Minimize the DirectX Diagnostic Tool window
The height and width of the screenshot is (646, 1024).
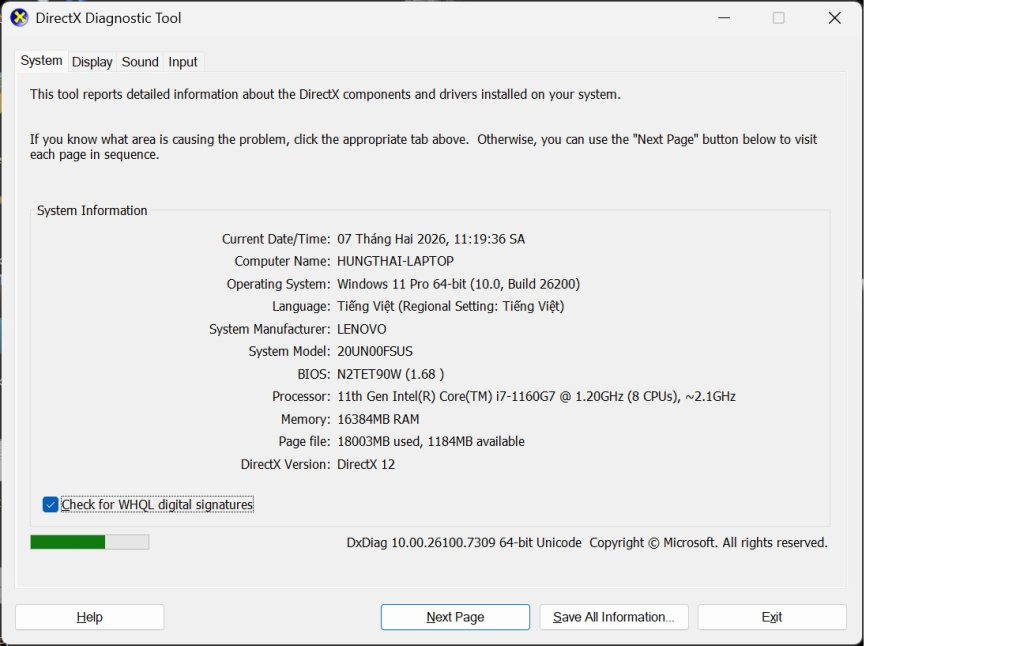(724, 18)
